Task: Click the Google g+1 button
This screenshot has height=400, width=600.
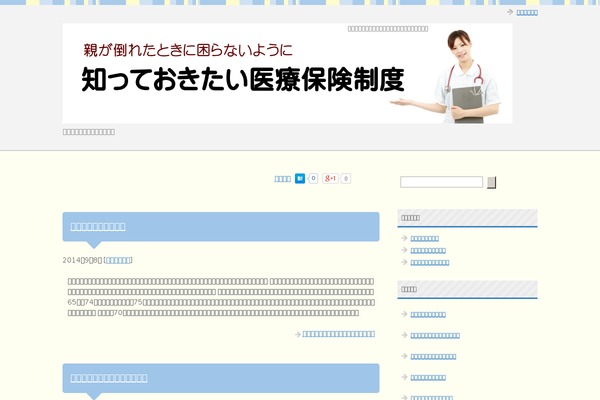Action: [x=330, y=178]
